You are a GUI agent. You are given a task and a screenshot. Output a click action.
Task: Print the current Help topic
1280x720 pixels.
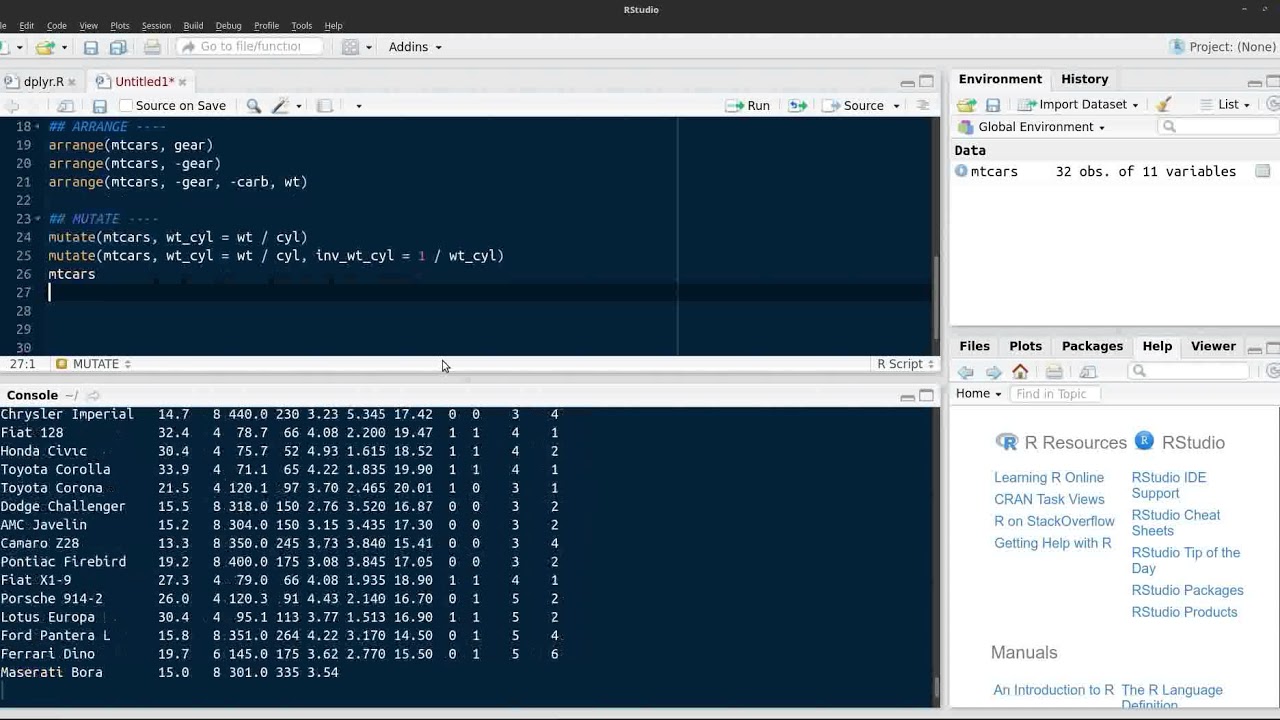[x=1054, y=372]
